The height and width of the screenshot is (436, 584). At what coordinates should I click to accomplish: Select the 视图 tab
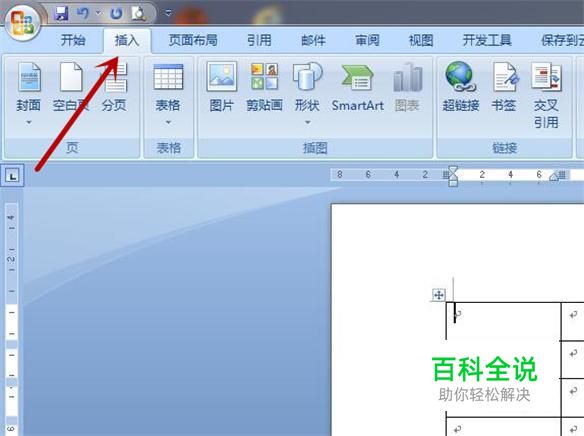click(421, 40)
